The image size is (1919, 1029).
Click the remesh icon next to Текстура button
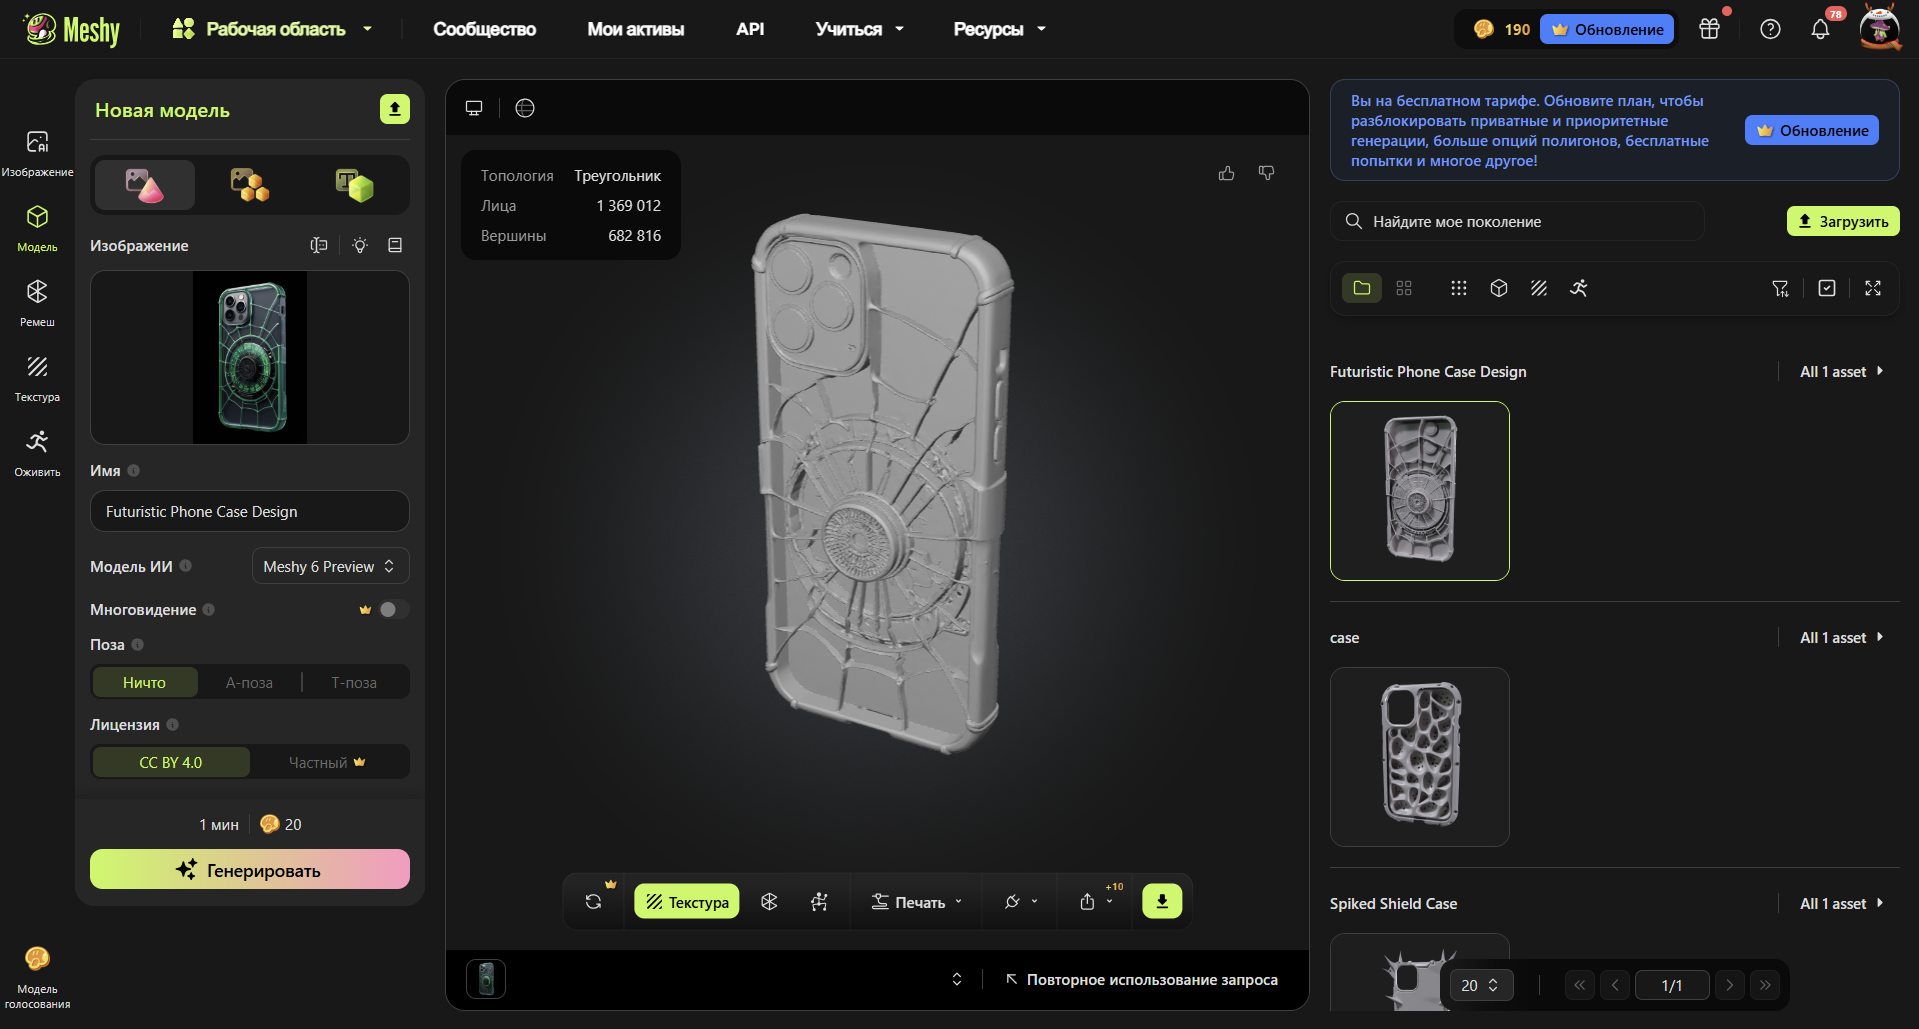(x=769, y=902)
